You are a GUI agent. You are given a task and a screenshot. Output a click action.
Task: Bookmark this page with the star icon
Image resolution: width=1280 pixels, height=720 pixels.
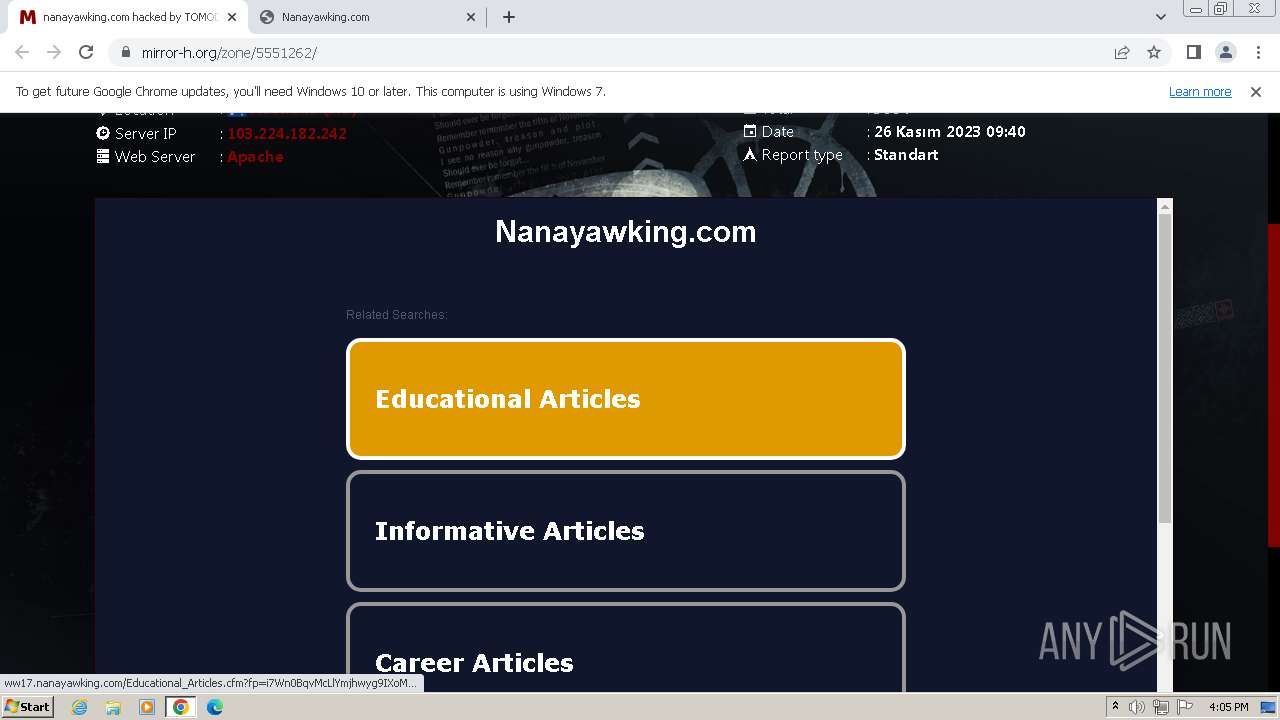(1154, 52)
